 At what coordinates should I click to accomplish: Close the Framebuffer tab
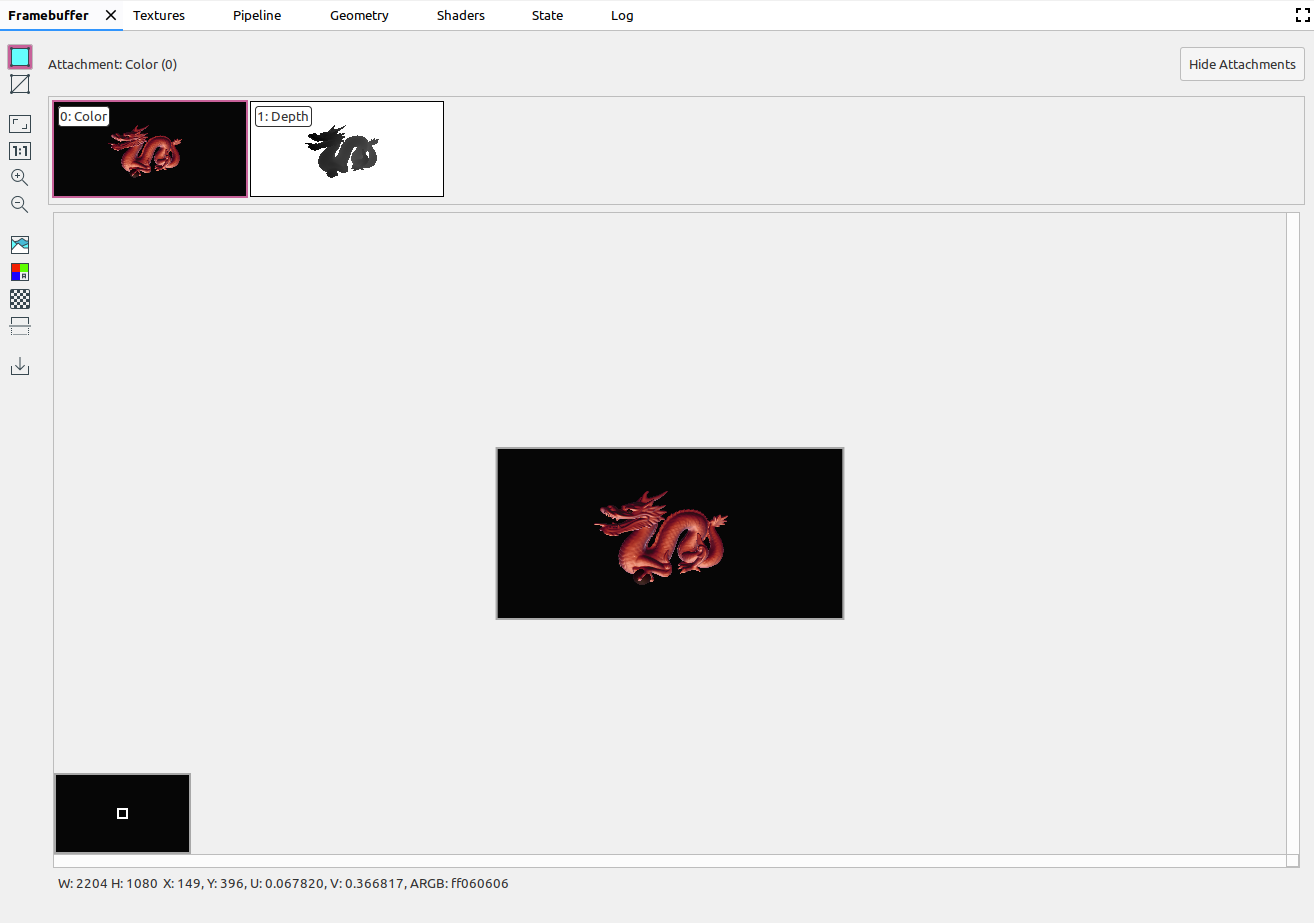click(111, 15)
